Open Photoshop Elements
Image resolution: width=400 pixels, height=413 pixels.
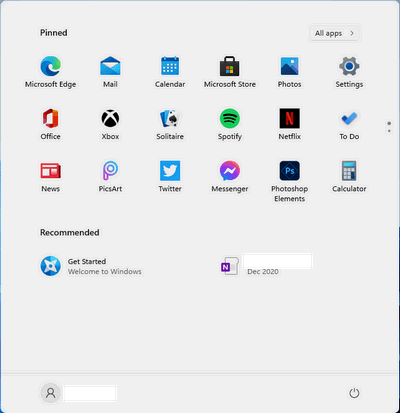289,181
